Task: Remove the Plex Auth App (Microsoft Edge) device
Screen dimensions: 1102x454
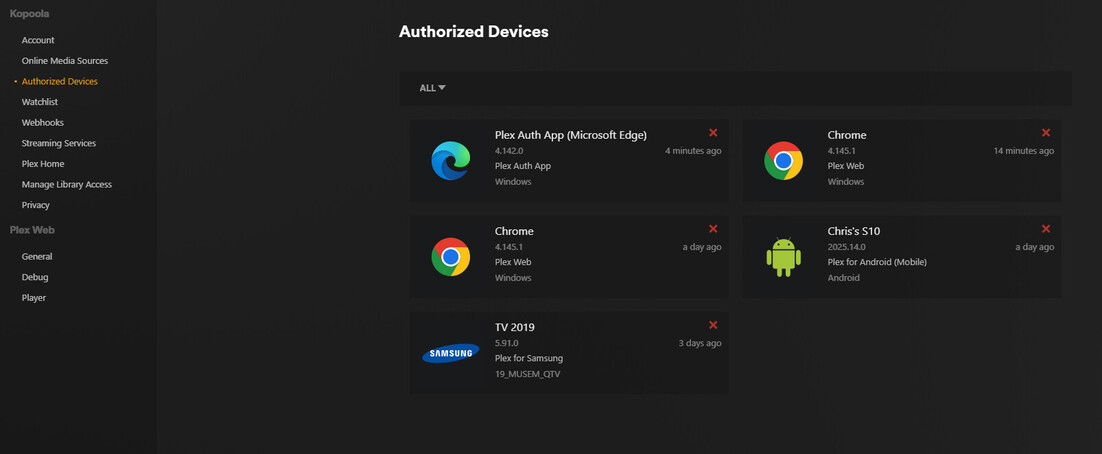Action: click(x=713, y=132)
